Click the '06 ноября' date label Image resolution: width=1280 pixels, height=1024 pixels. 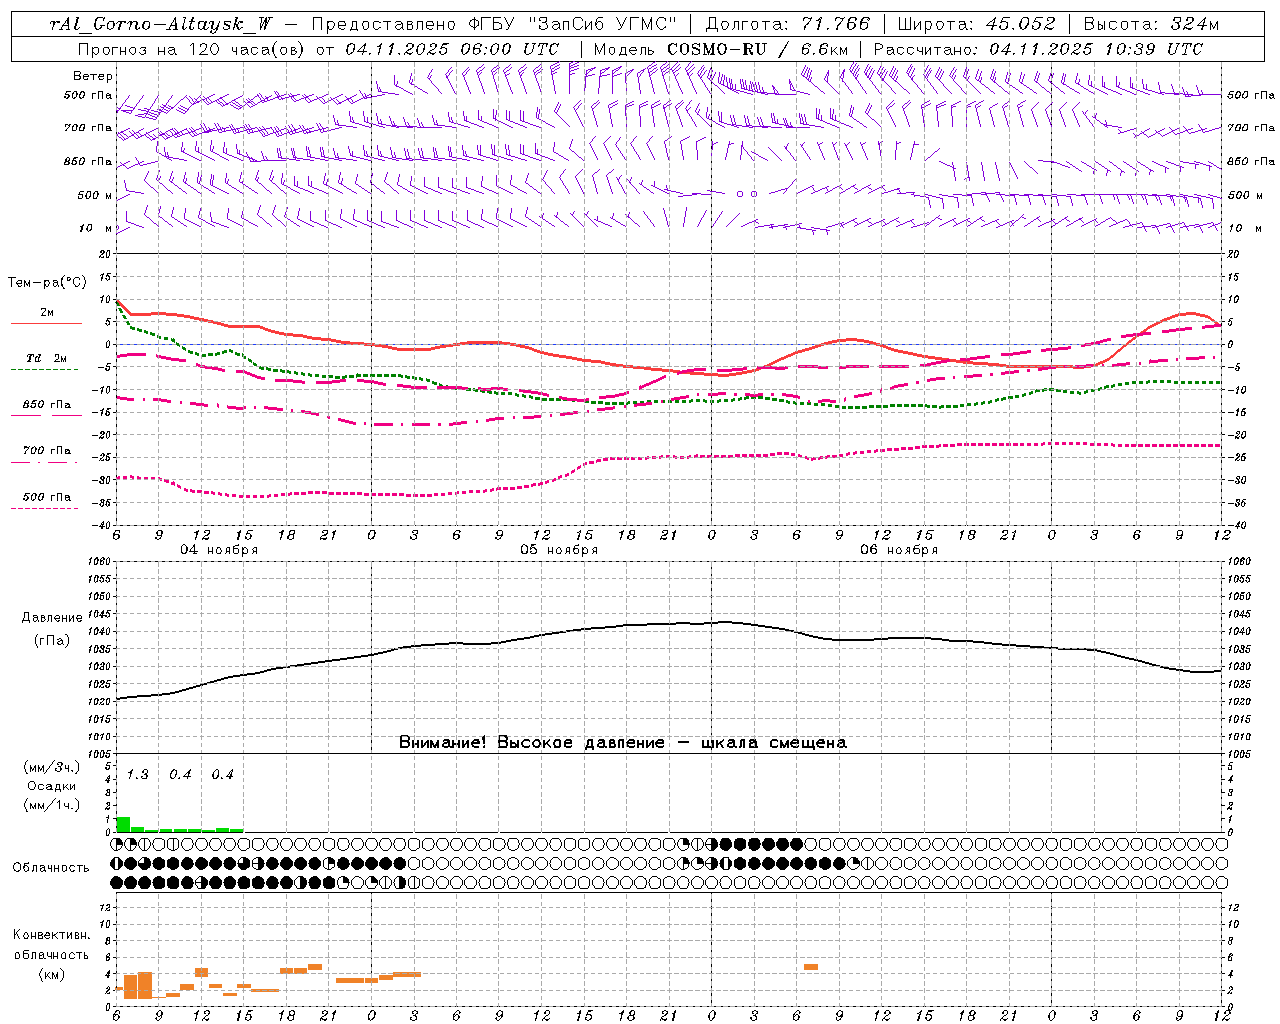899,550
